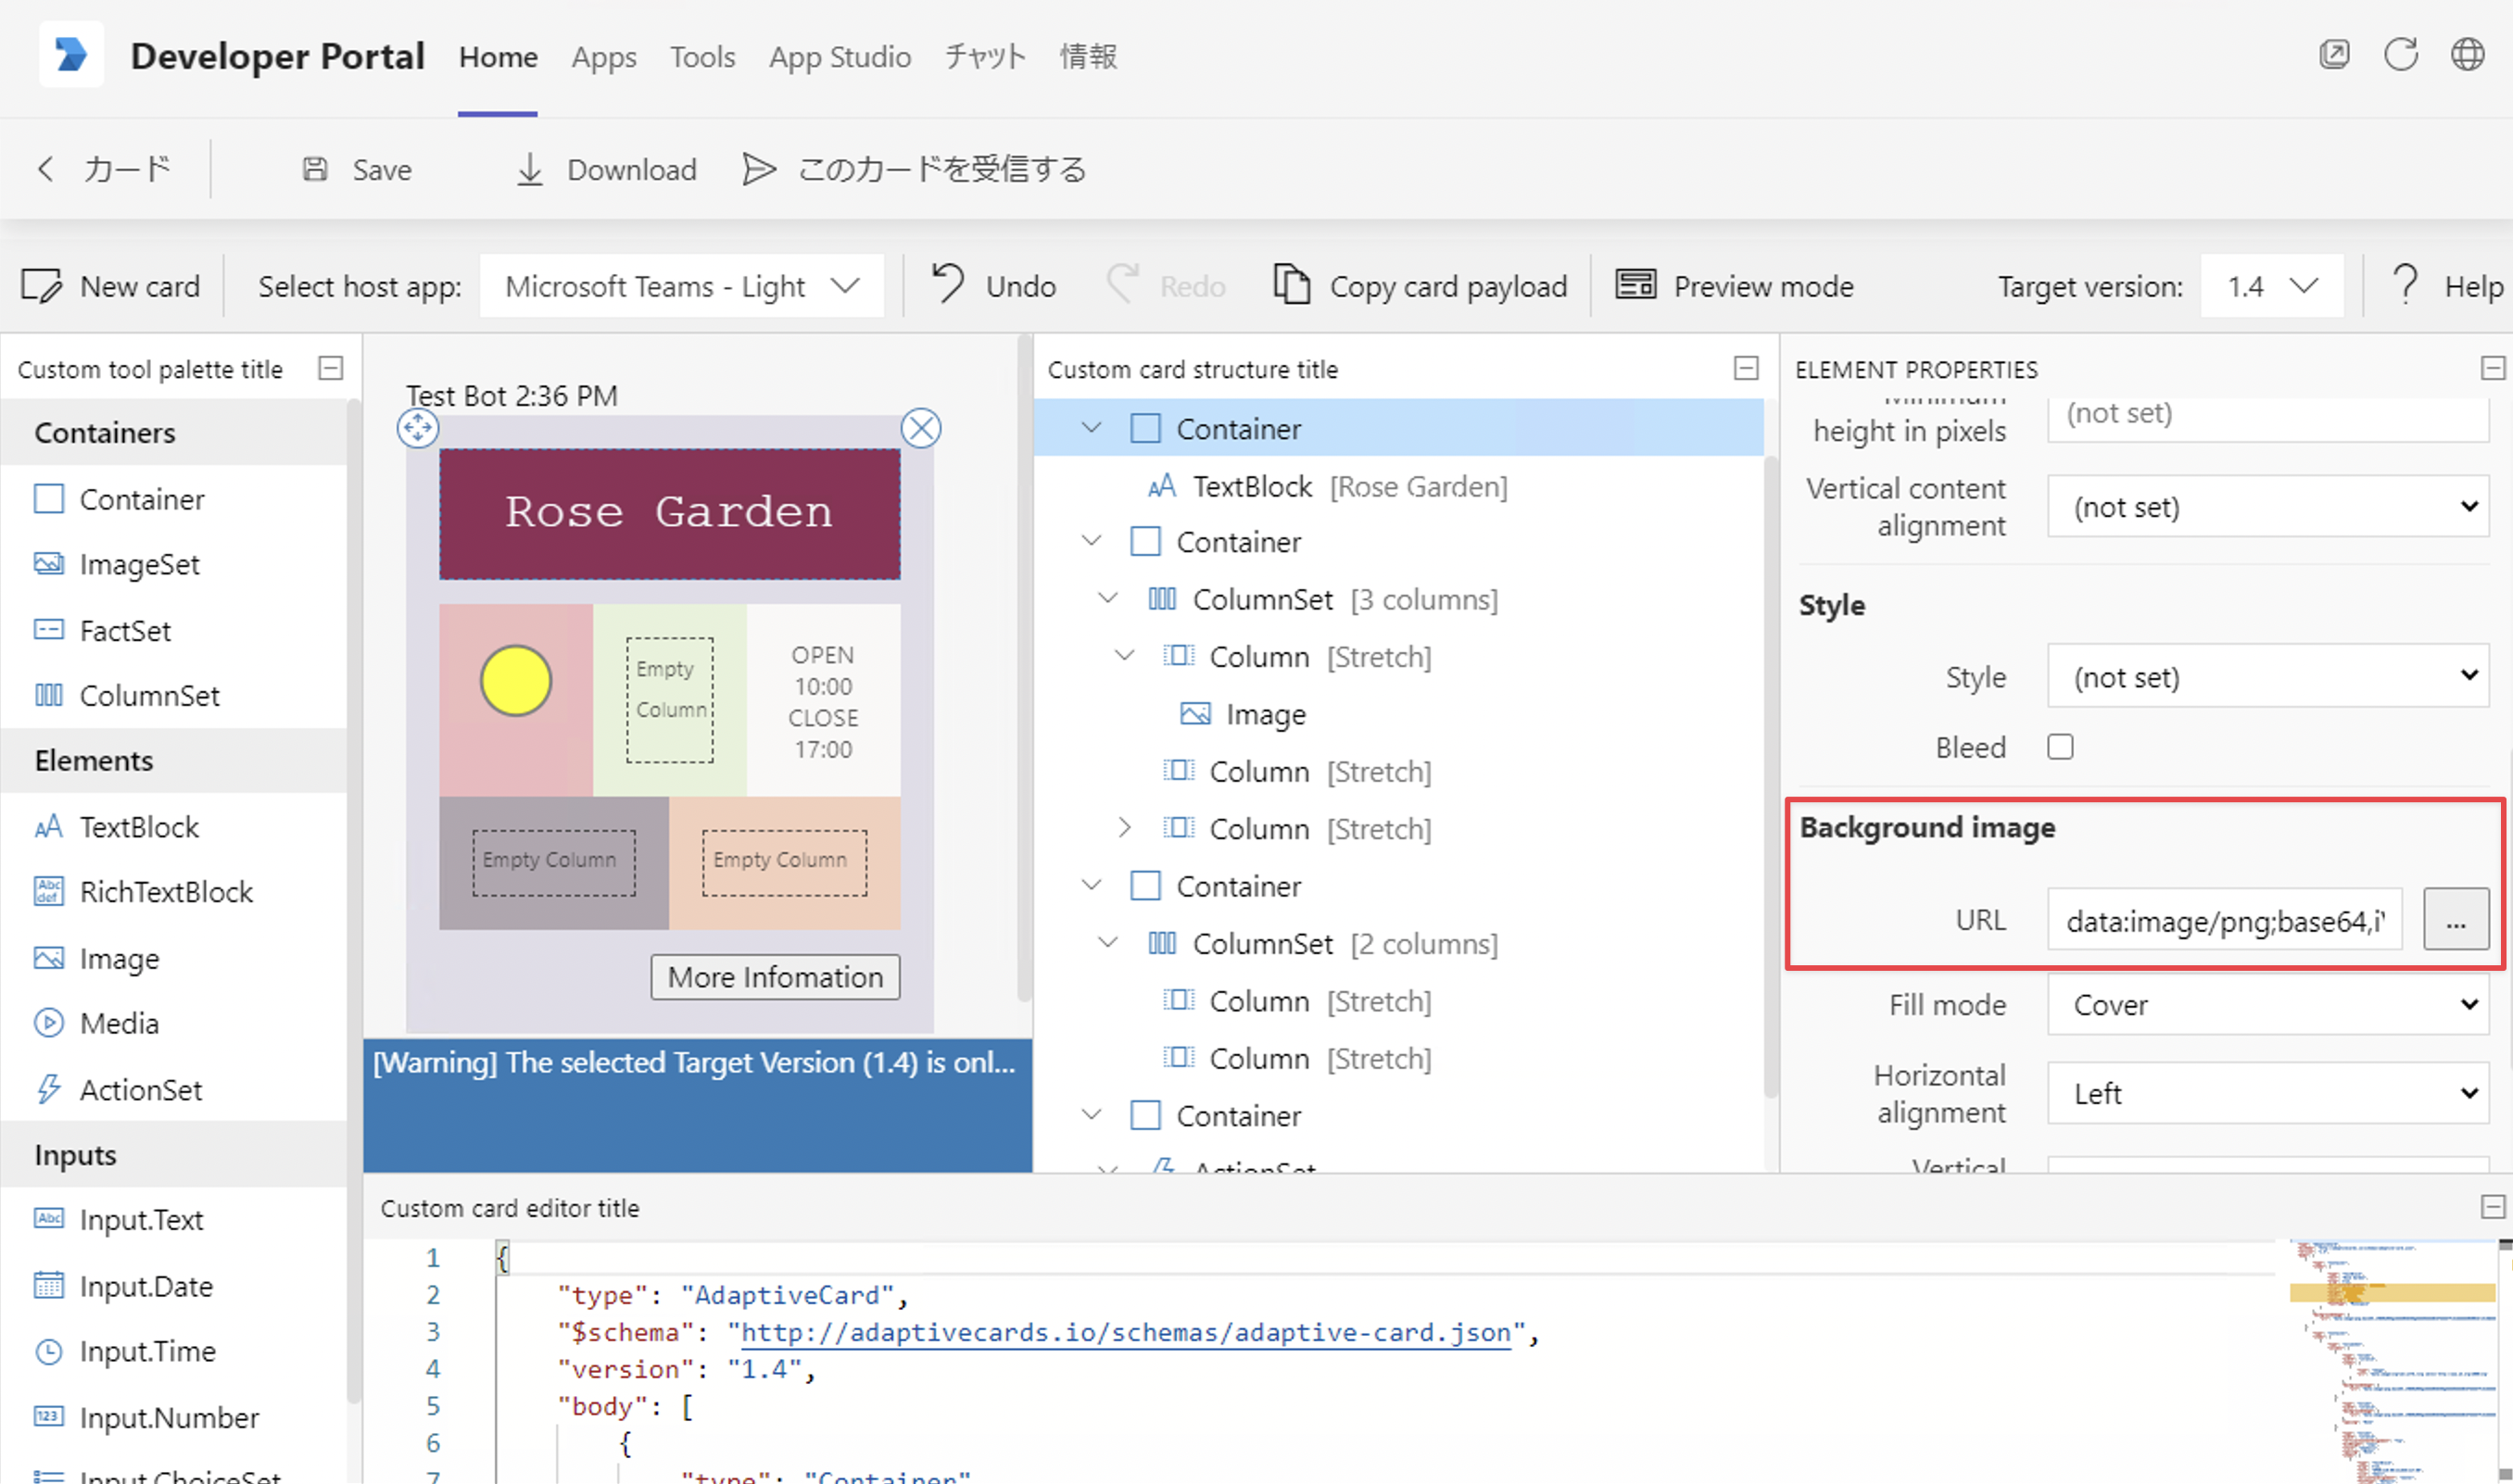Open the Style dropdown
Screen dimensions: 2513x1484
pyautogui.click(x=2267, y=676)
